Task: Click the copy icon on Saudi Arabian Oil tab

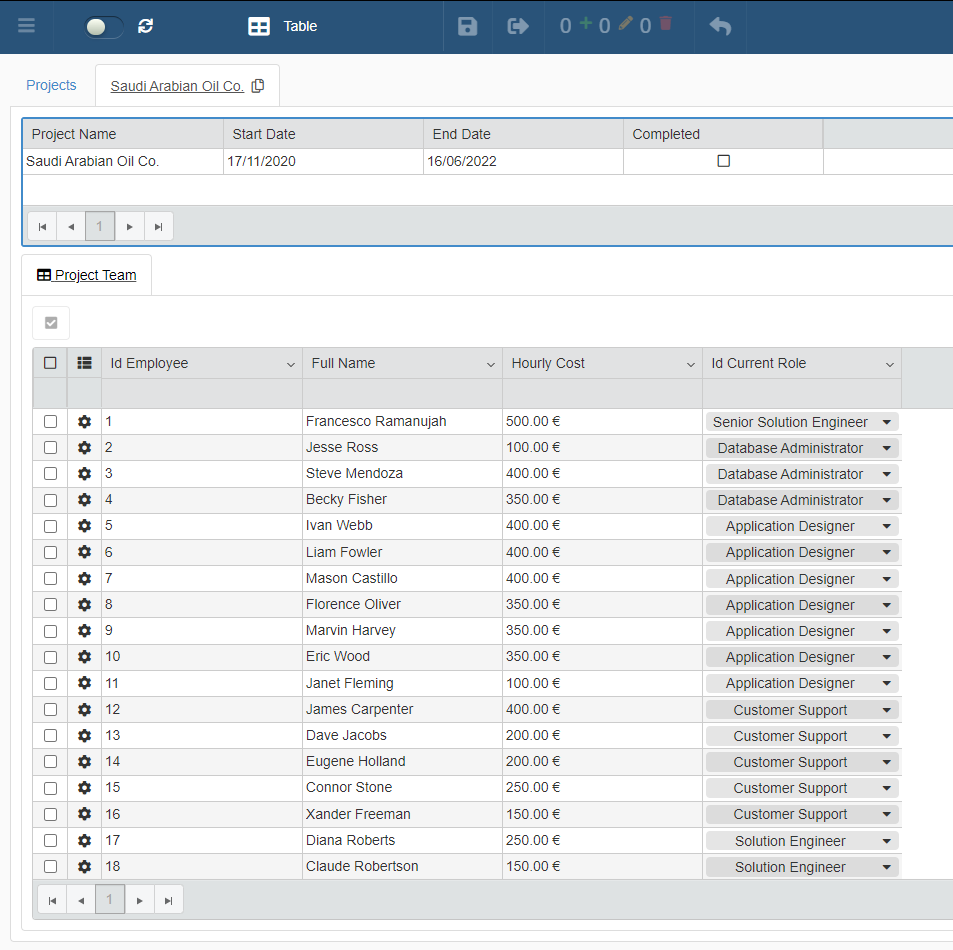Action: pyautogui.click(x=258, y=86)
